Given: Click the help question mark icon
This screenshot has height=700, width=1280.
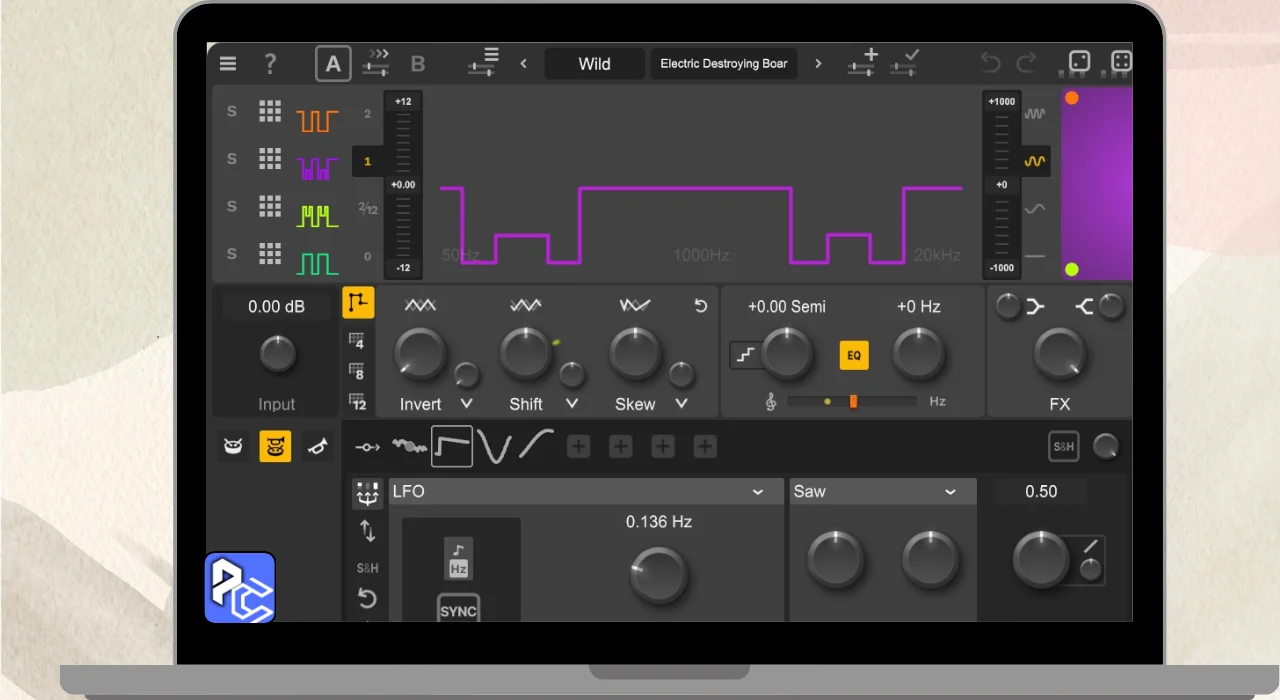Looking at the screenshot, I should point(270,64).
